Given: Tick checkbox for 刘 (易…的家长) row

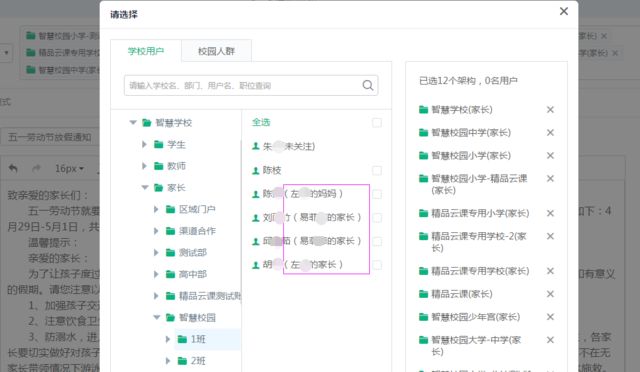Looking at the screenshot, I should tap(377, 218).
